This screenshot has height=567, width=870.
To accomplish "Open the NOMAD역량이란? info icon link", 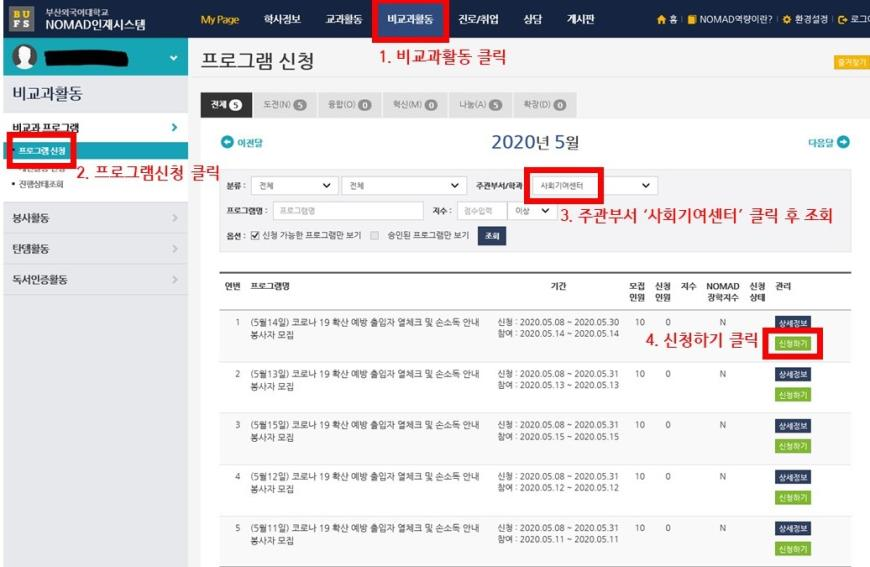I will coord(693,20).
